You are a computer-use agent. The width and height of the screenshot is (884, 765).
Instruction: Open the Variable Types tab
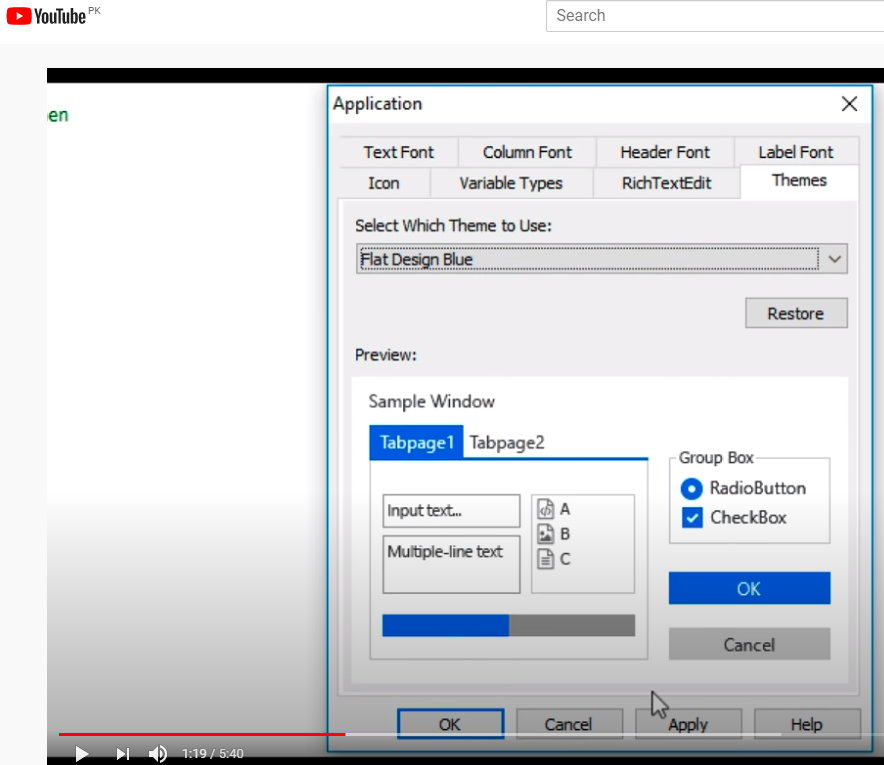point(511,183)
